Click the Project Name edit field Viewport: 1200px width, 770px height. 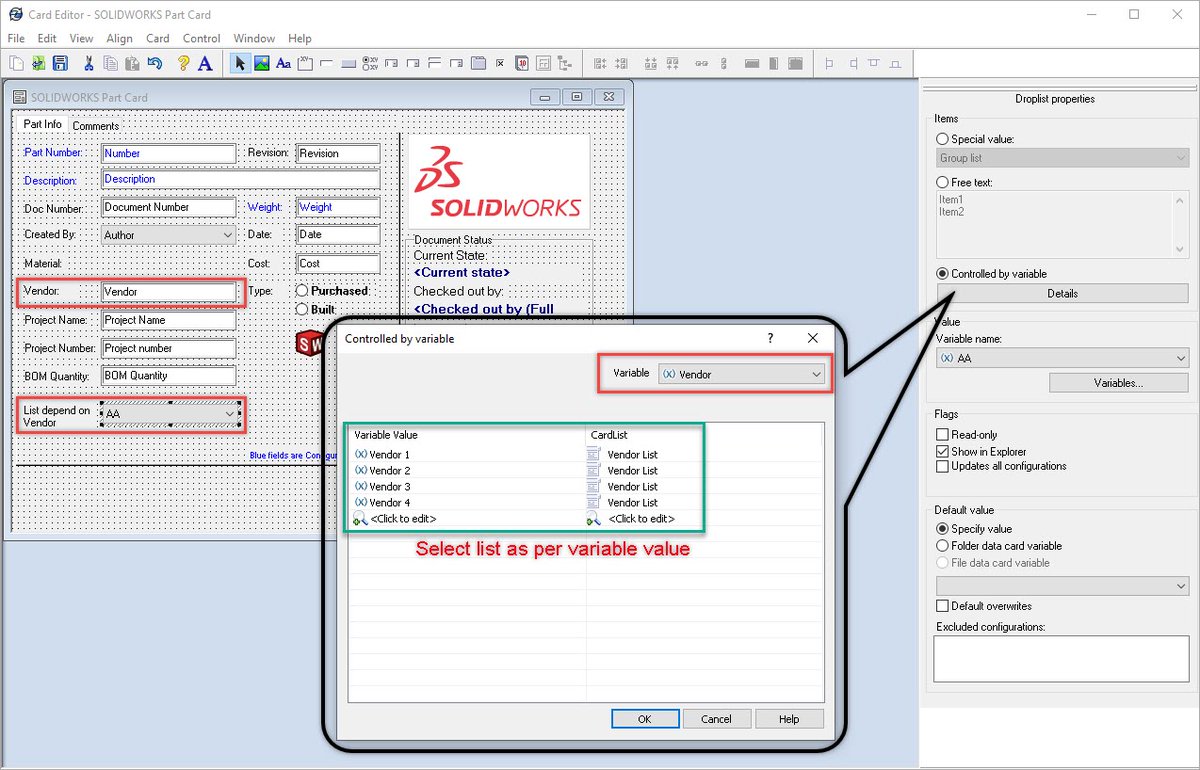[169, 320]
